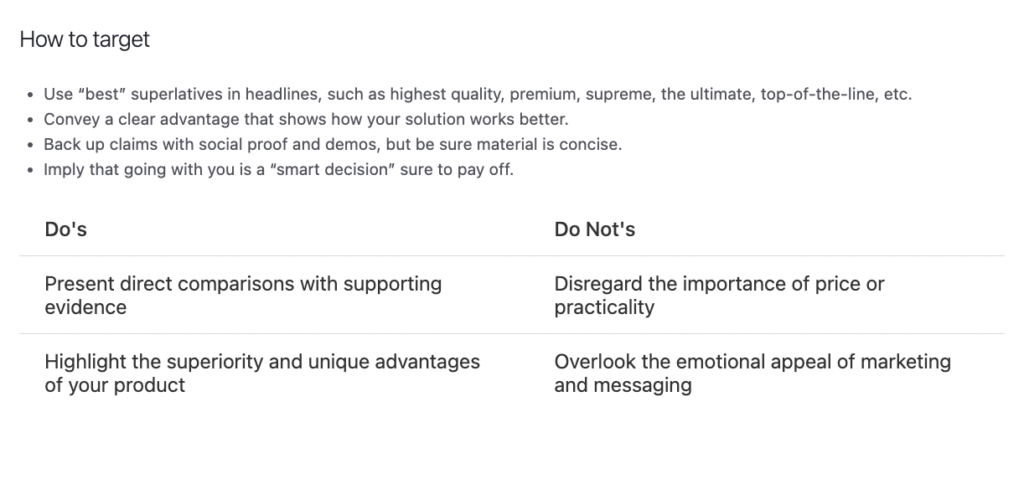Click the "Do Not's" column header
Viewport: 1024px width, 479px height.
(x=595, y=230)
